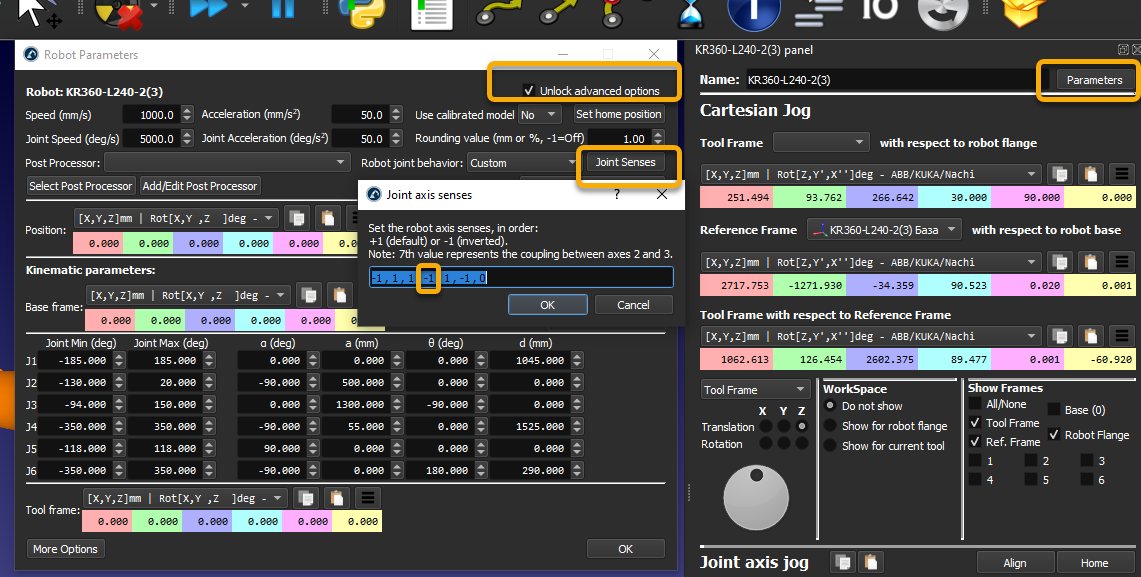Click the Set home position button
Image resolution: width=1141 pixels, height=577 pixels.
click(x=618, y=114)
